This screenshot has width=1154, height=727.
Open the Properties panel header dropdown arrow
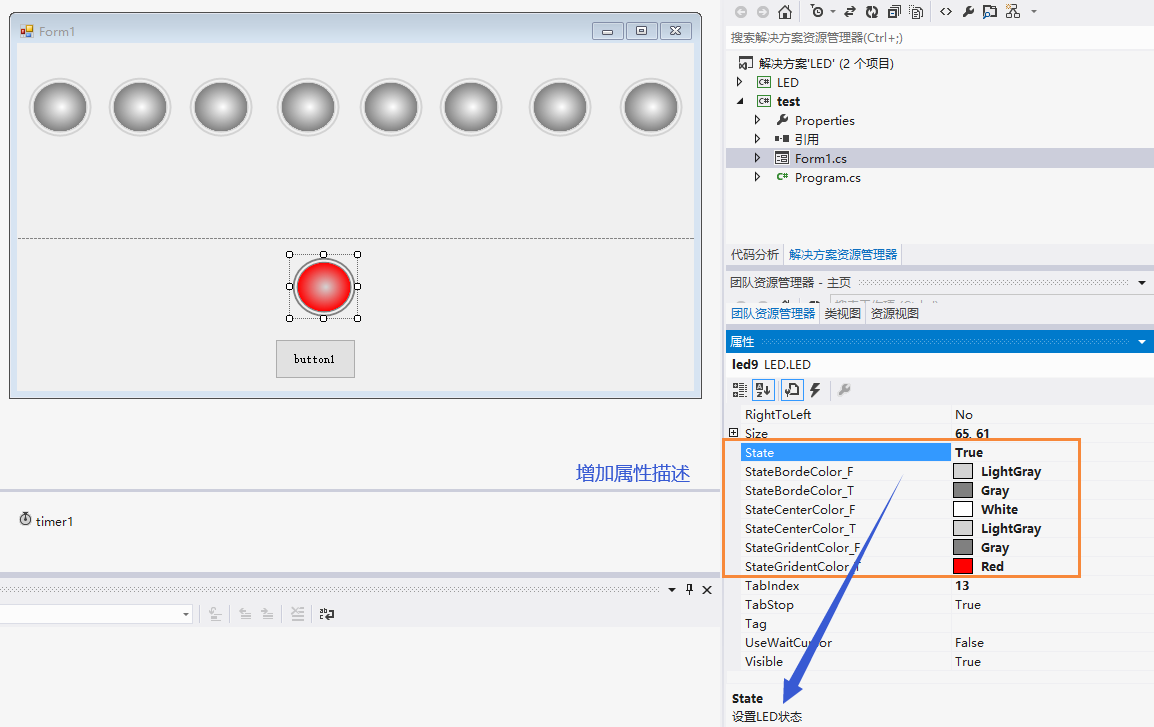(x=1142, y=342)
